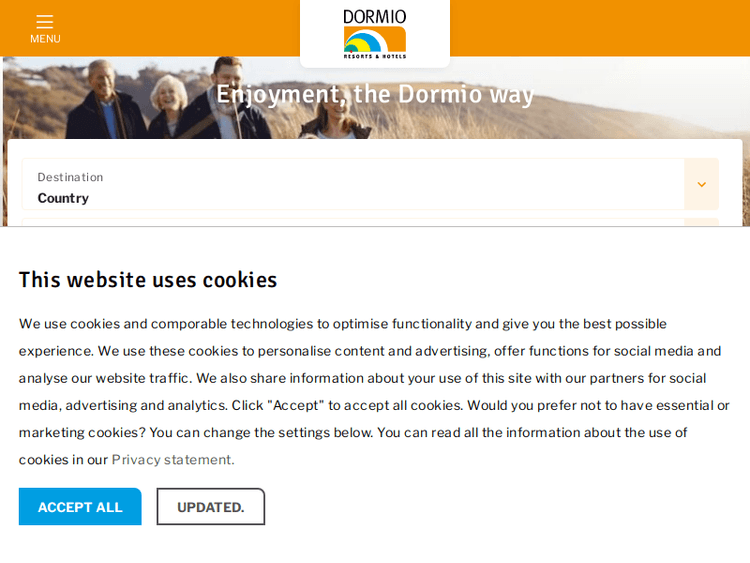Viewport: 750px width, 563px height.
Task: Click the 'Enjoyment, the Dormio way' headline
Action: coord(375,94)
